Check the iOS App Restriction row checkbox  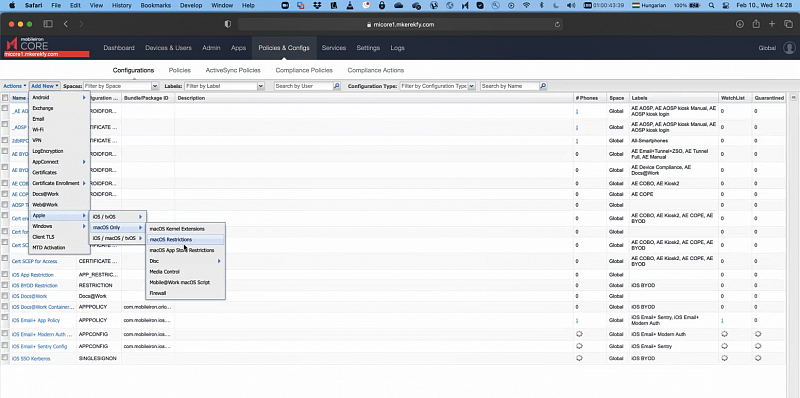click(5, 275)
